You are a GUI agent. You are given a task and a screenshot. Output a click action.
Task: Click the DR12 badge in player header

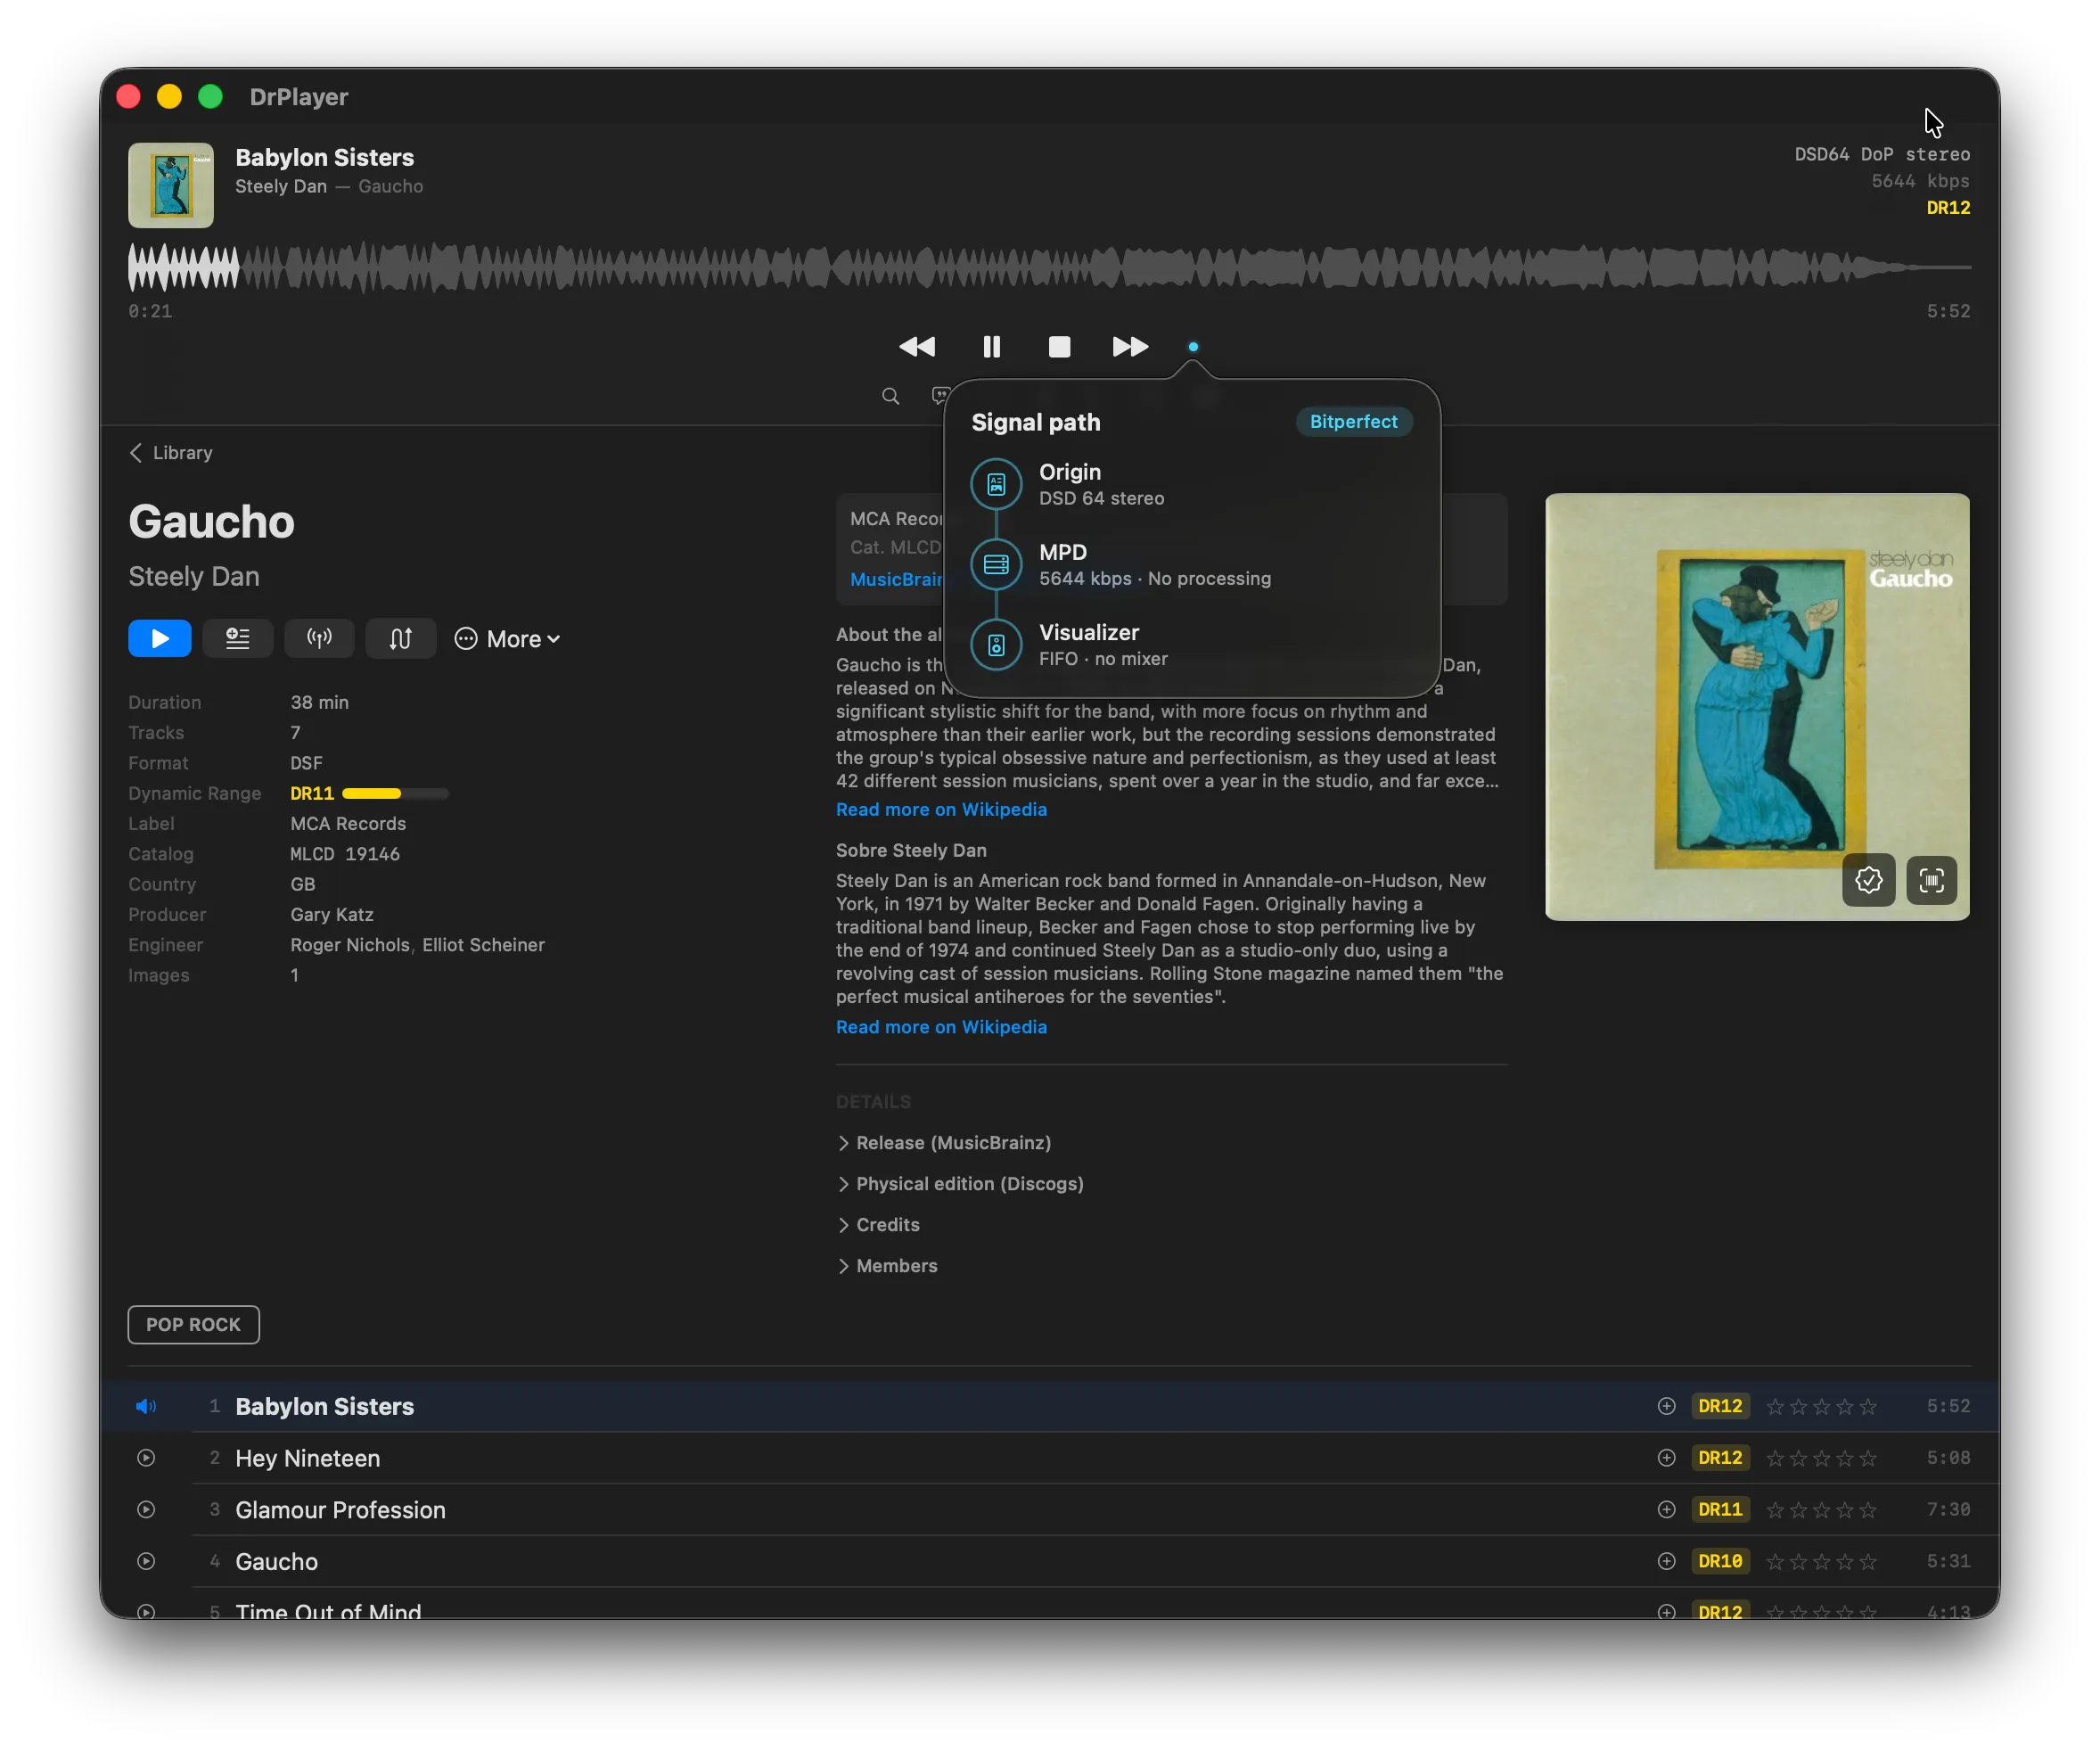click(1948, 208)
